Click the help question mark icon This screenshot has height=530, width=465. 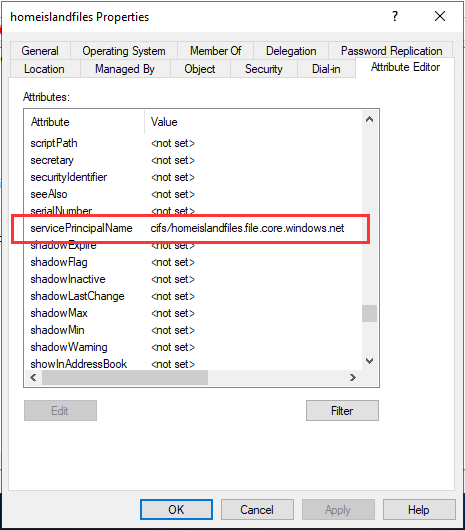point(395,16)
